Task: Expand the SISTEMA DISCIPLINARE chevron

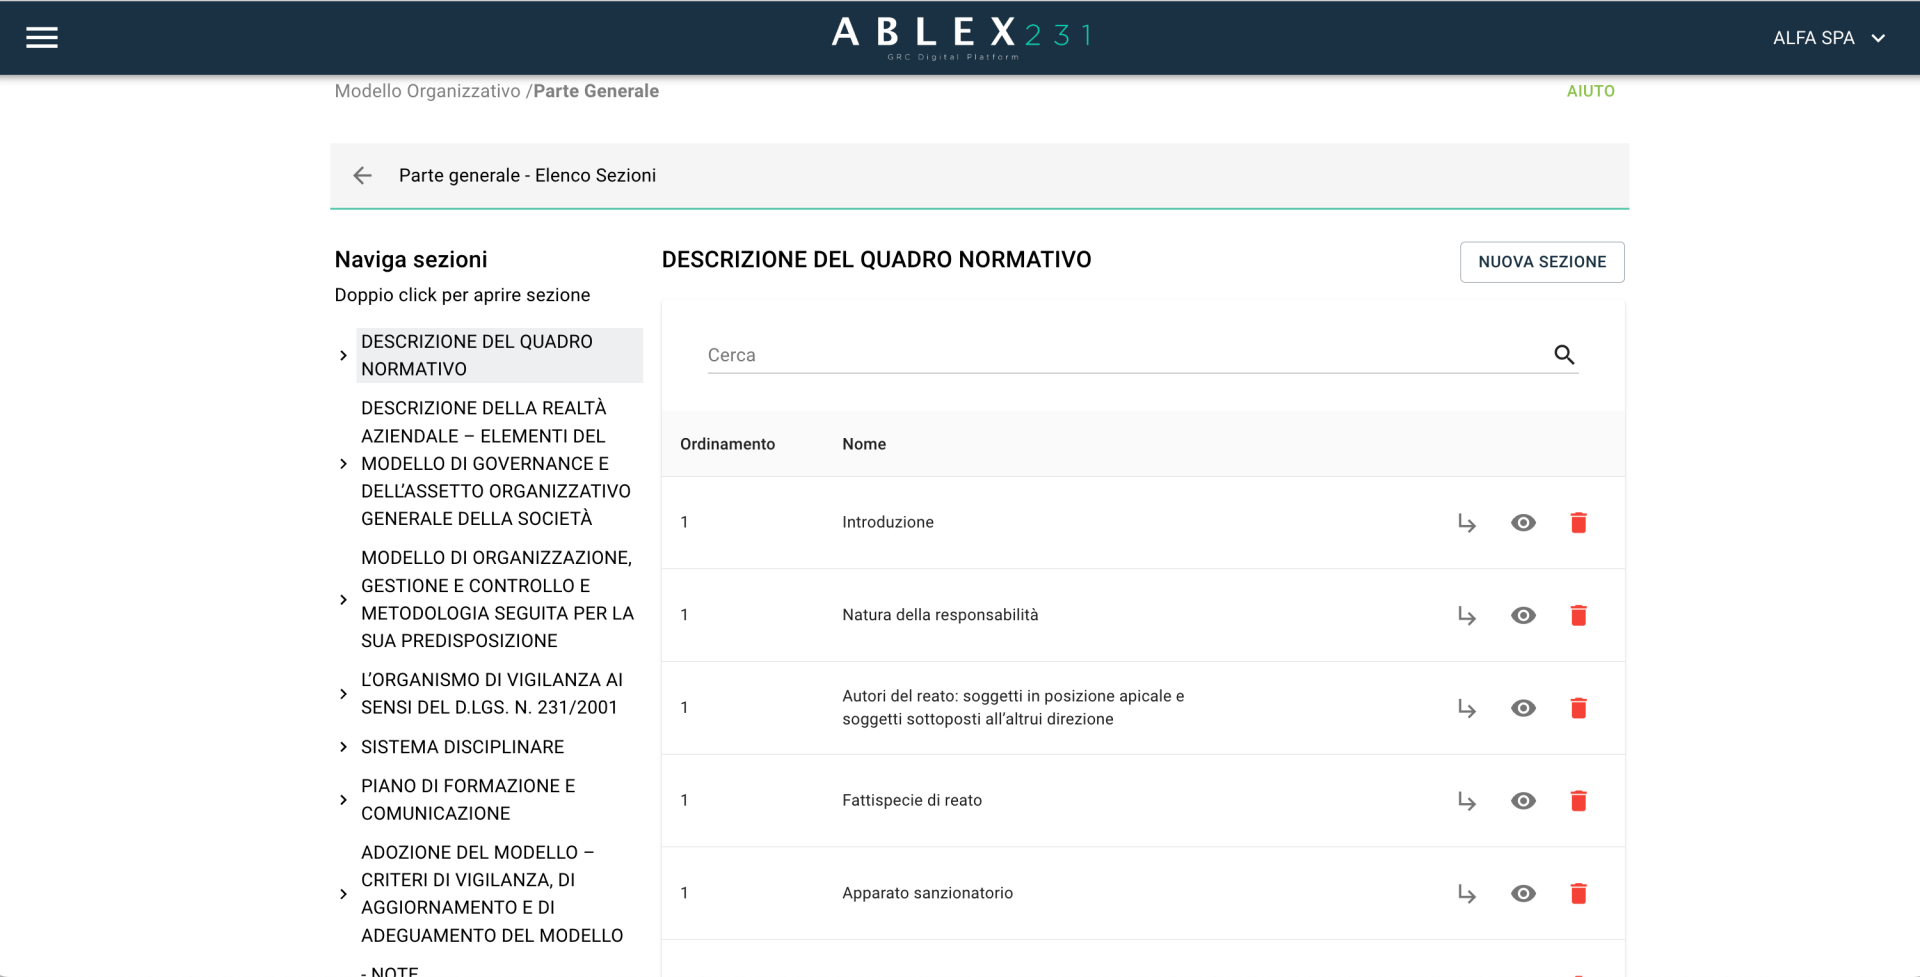Action: (343, 747)
